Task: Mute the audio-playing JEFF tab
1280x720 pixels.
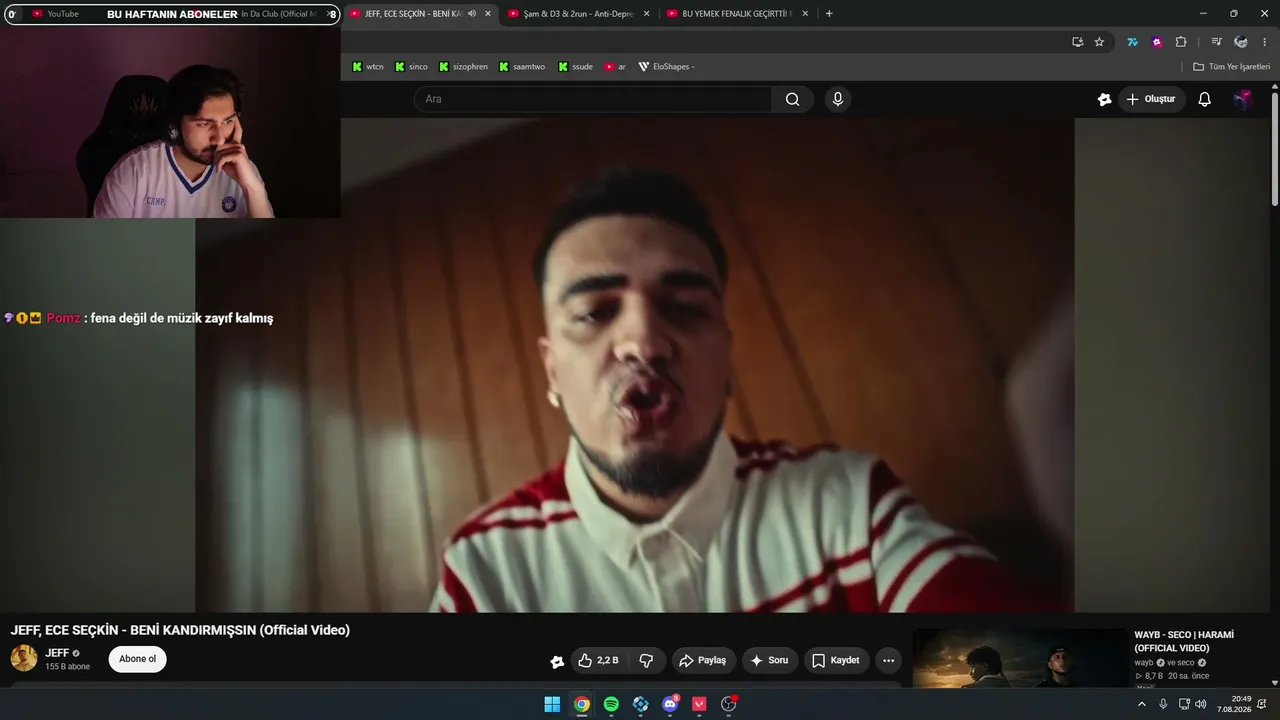Action: (x=472, y=14)
